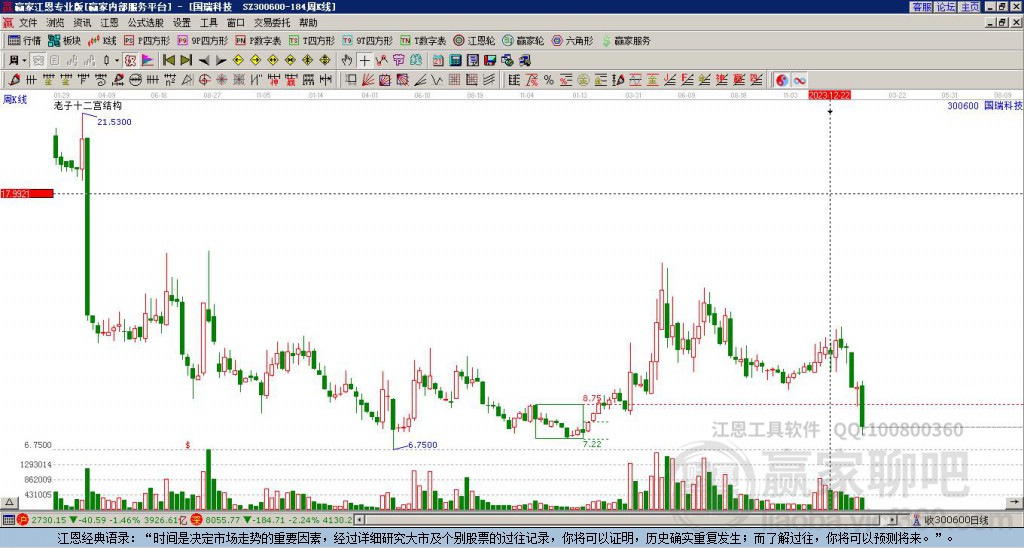The image size is (1024, 548).
Task: Click the 客服 customer service button
Action: (x=921, y=7)
